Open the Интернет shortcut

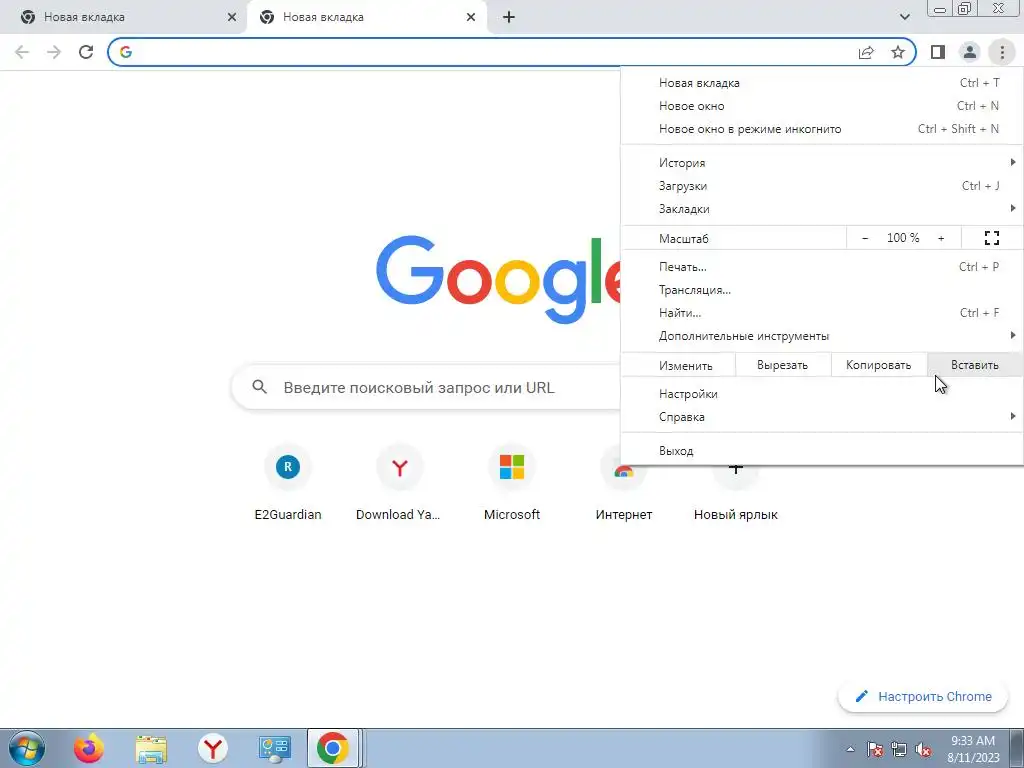(x=624, y=496)
